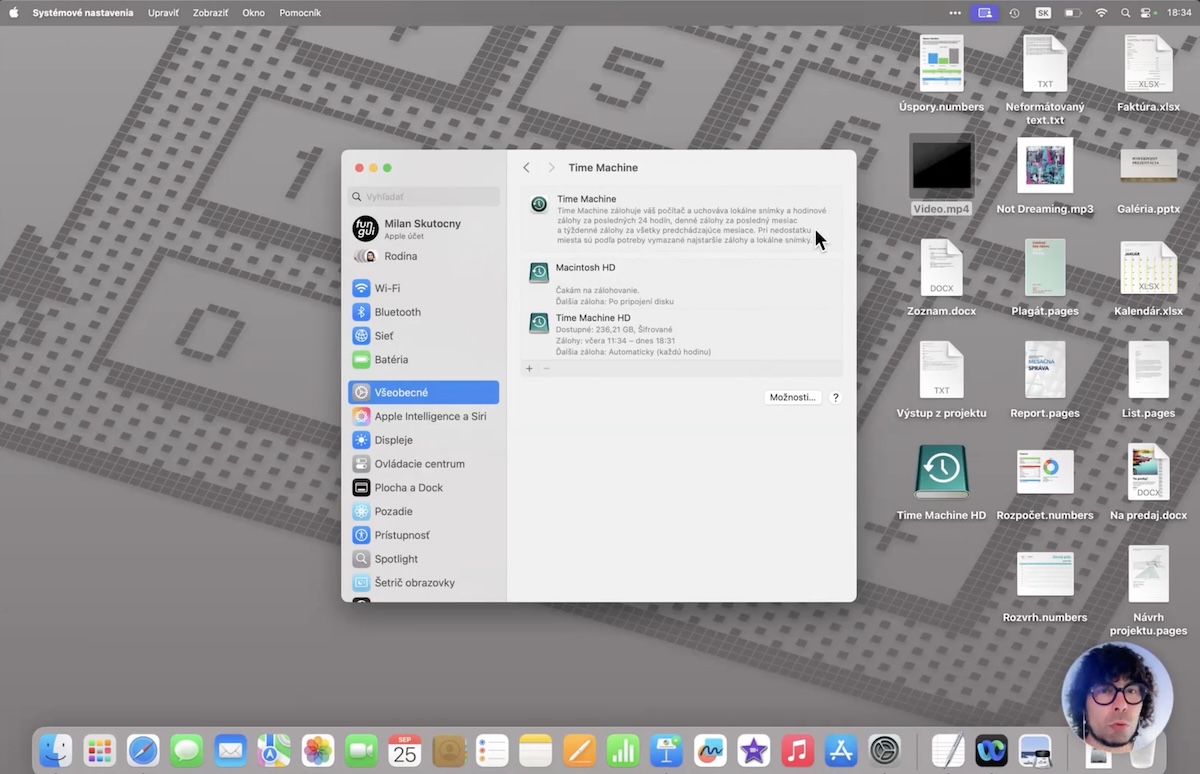Image resolution: width=1200 pixels, height=774 pixels.
Task: Open the Time Machine menu bar icon
Action: tap(1014, 13)
